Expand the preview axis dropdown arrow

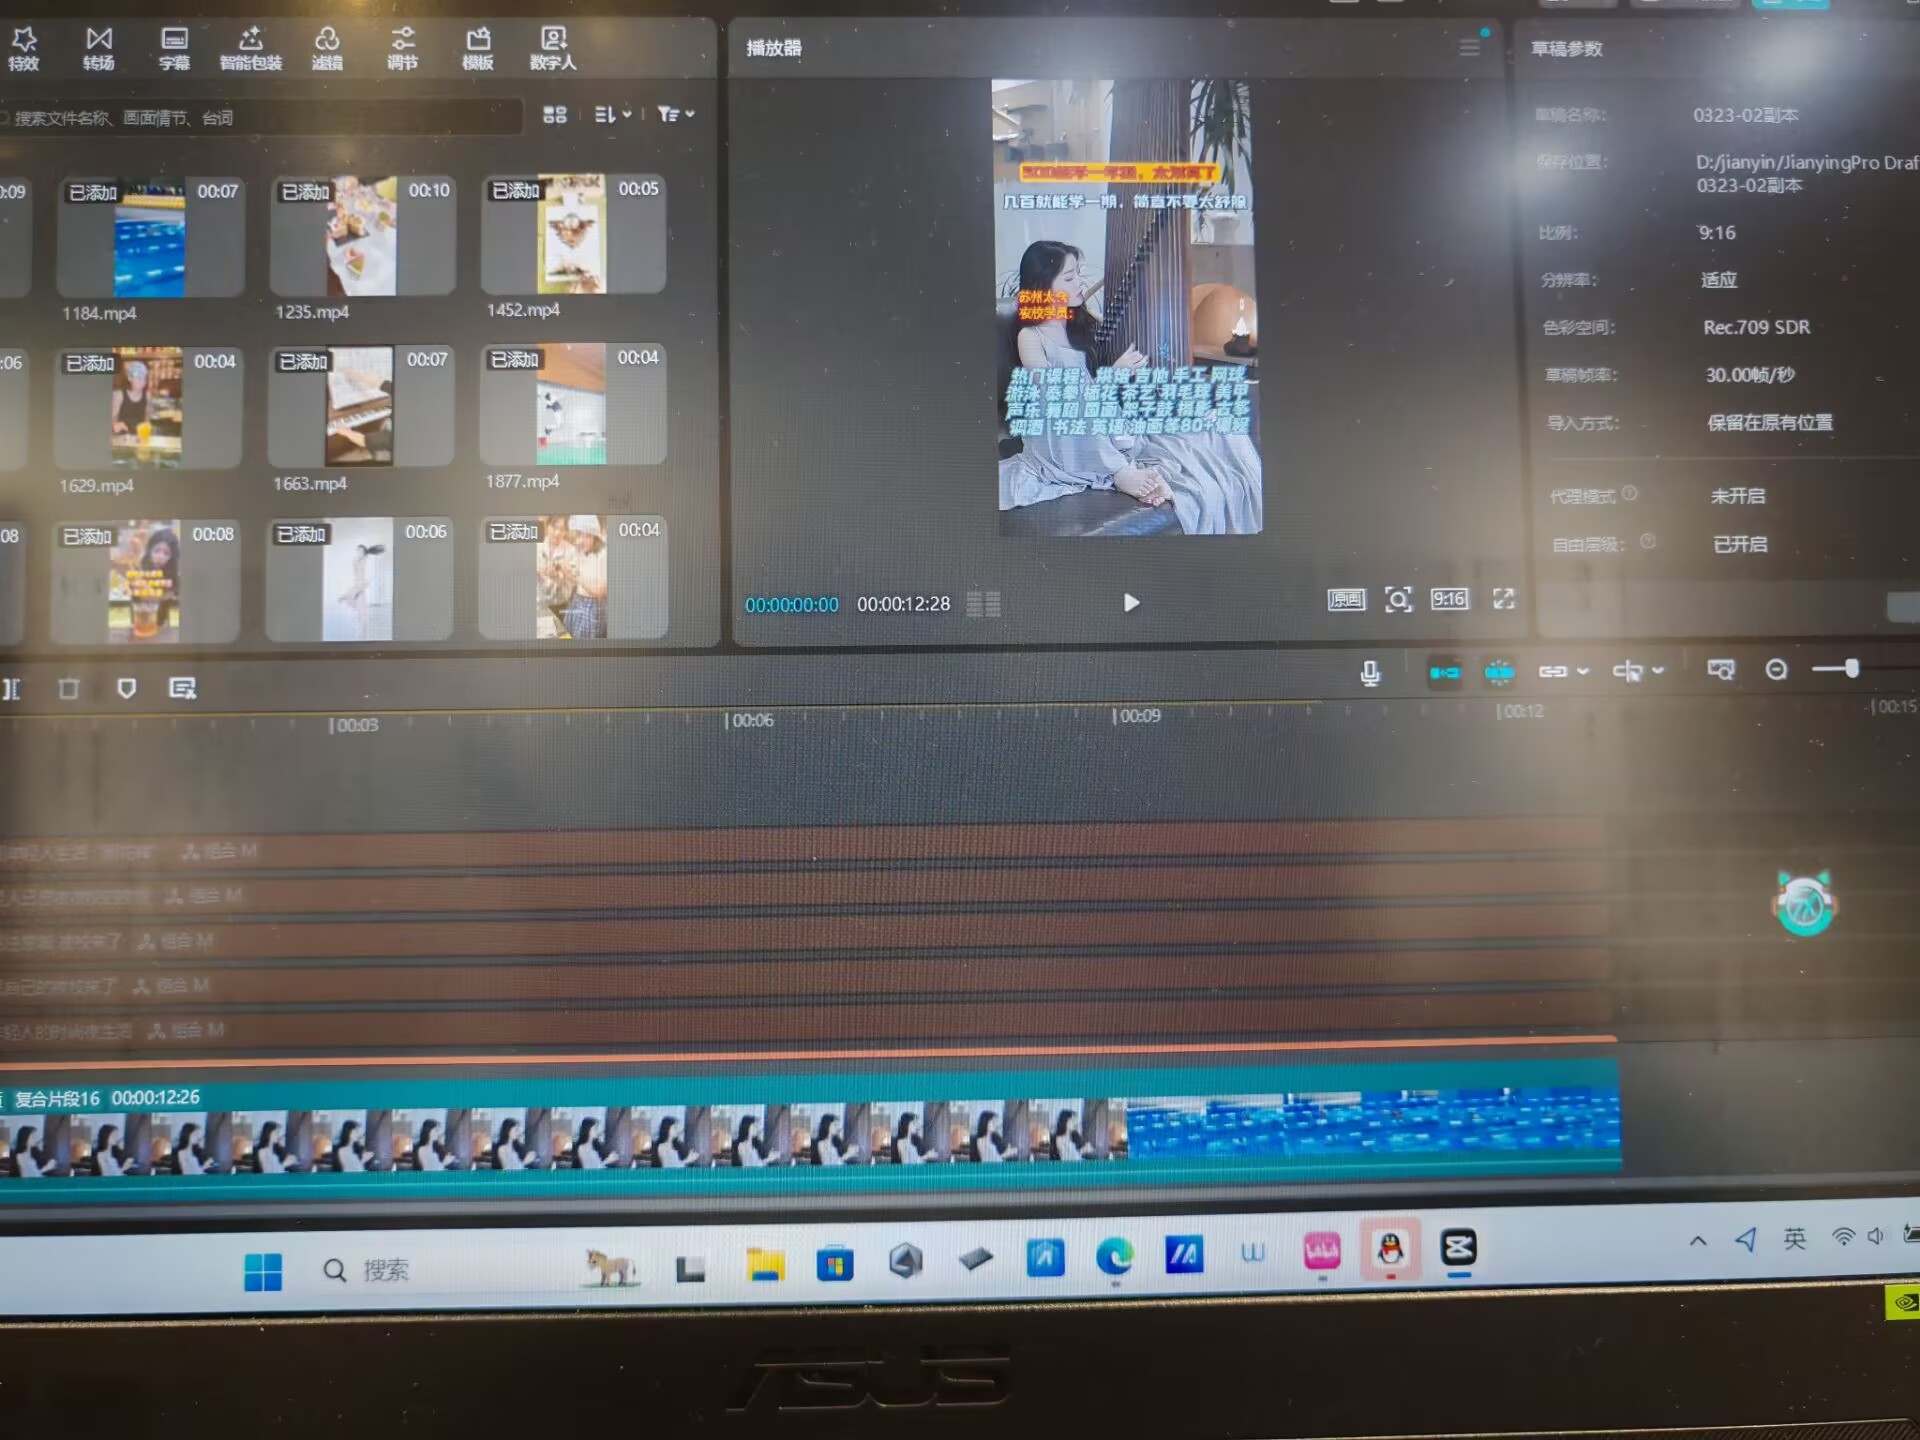[x=1658, y=671]
